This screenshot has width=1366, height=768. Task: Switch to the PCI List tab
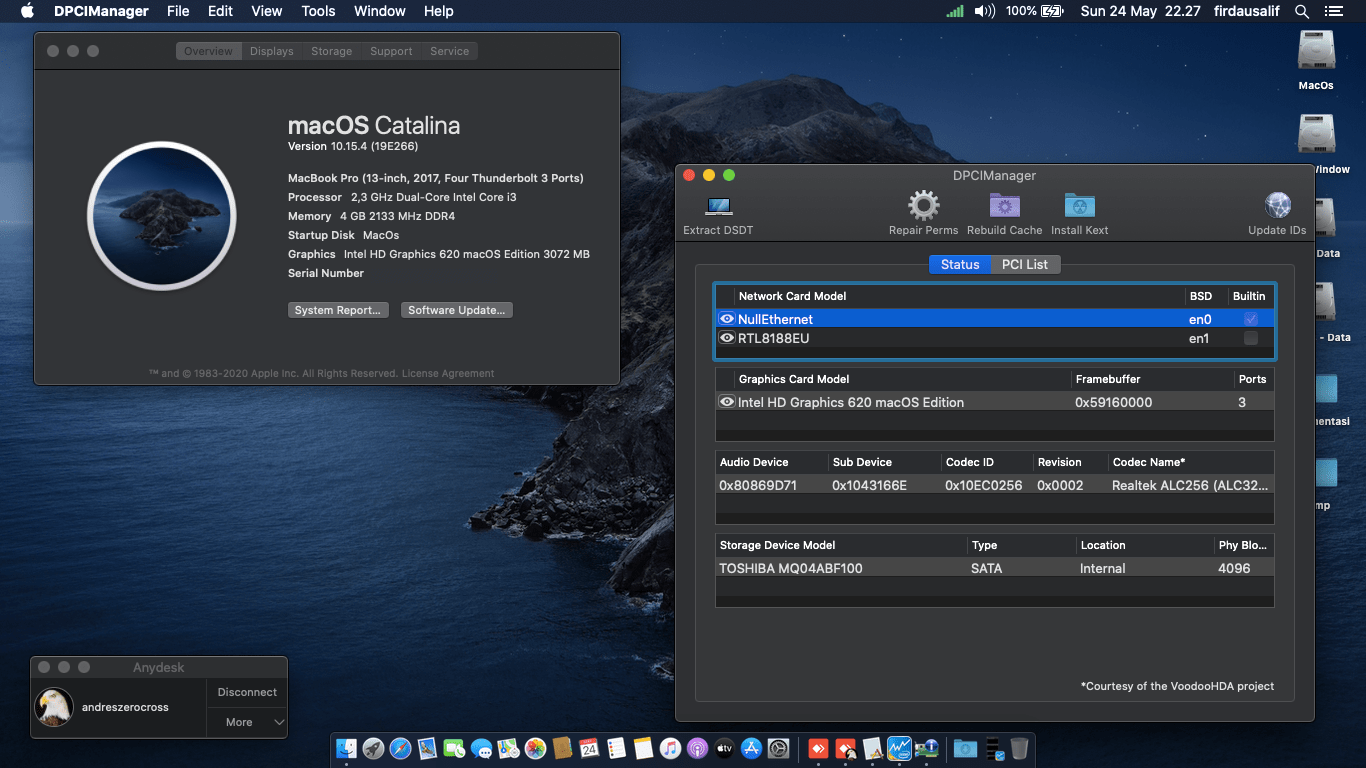[x=1025, y=264]
